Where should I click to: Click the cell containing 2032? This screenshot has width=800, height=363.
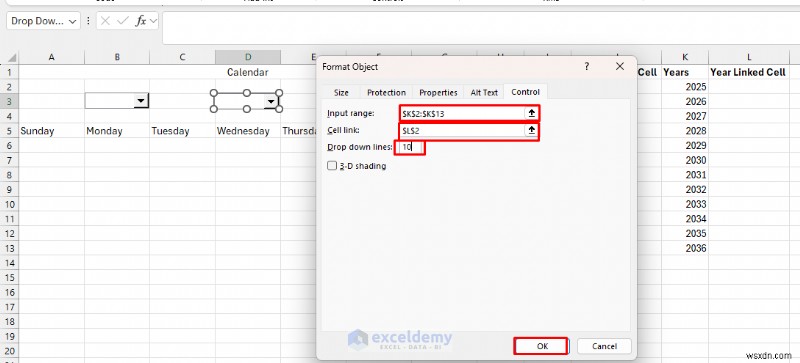tap(685, 190)
